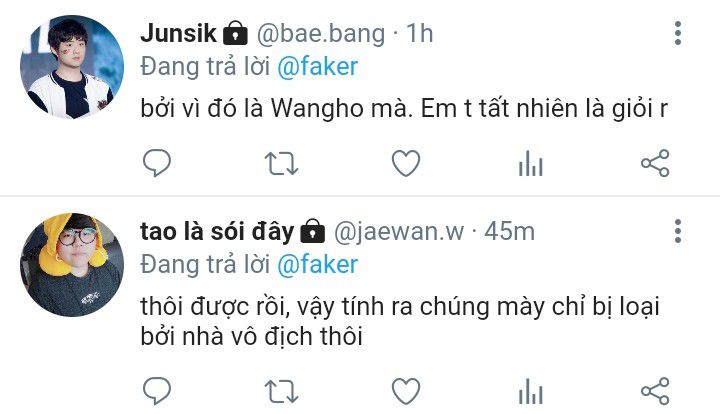Like the tweet from @jaewan.w

[406, 392]
